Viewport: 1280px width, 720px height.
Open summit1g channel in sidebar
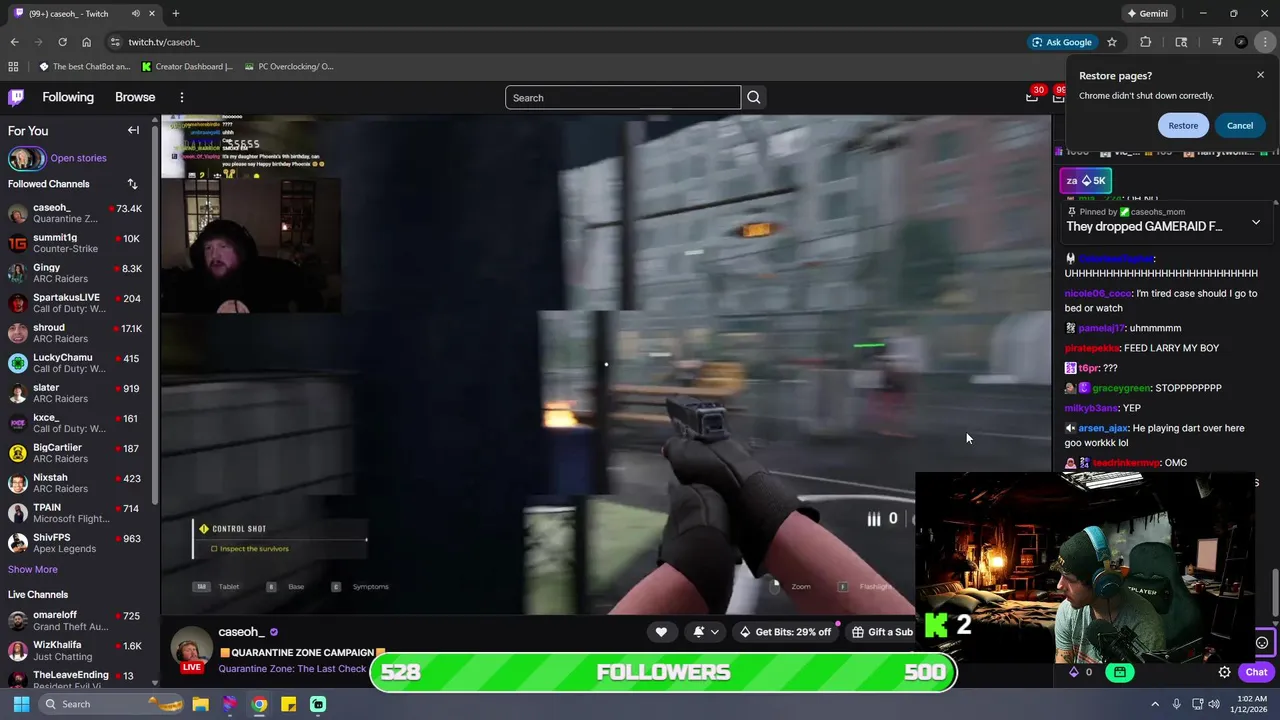click(x=76, y=243)
